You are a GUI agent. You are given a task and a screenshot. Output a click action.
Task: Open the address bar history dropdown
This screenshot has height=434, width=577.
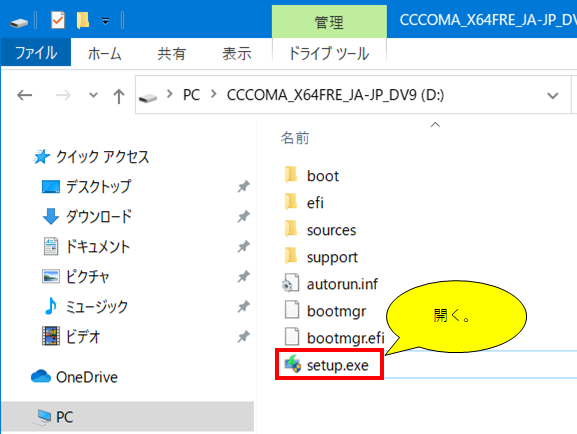pos(553,96)
